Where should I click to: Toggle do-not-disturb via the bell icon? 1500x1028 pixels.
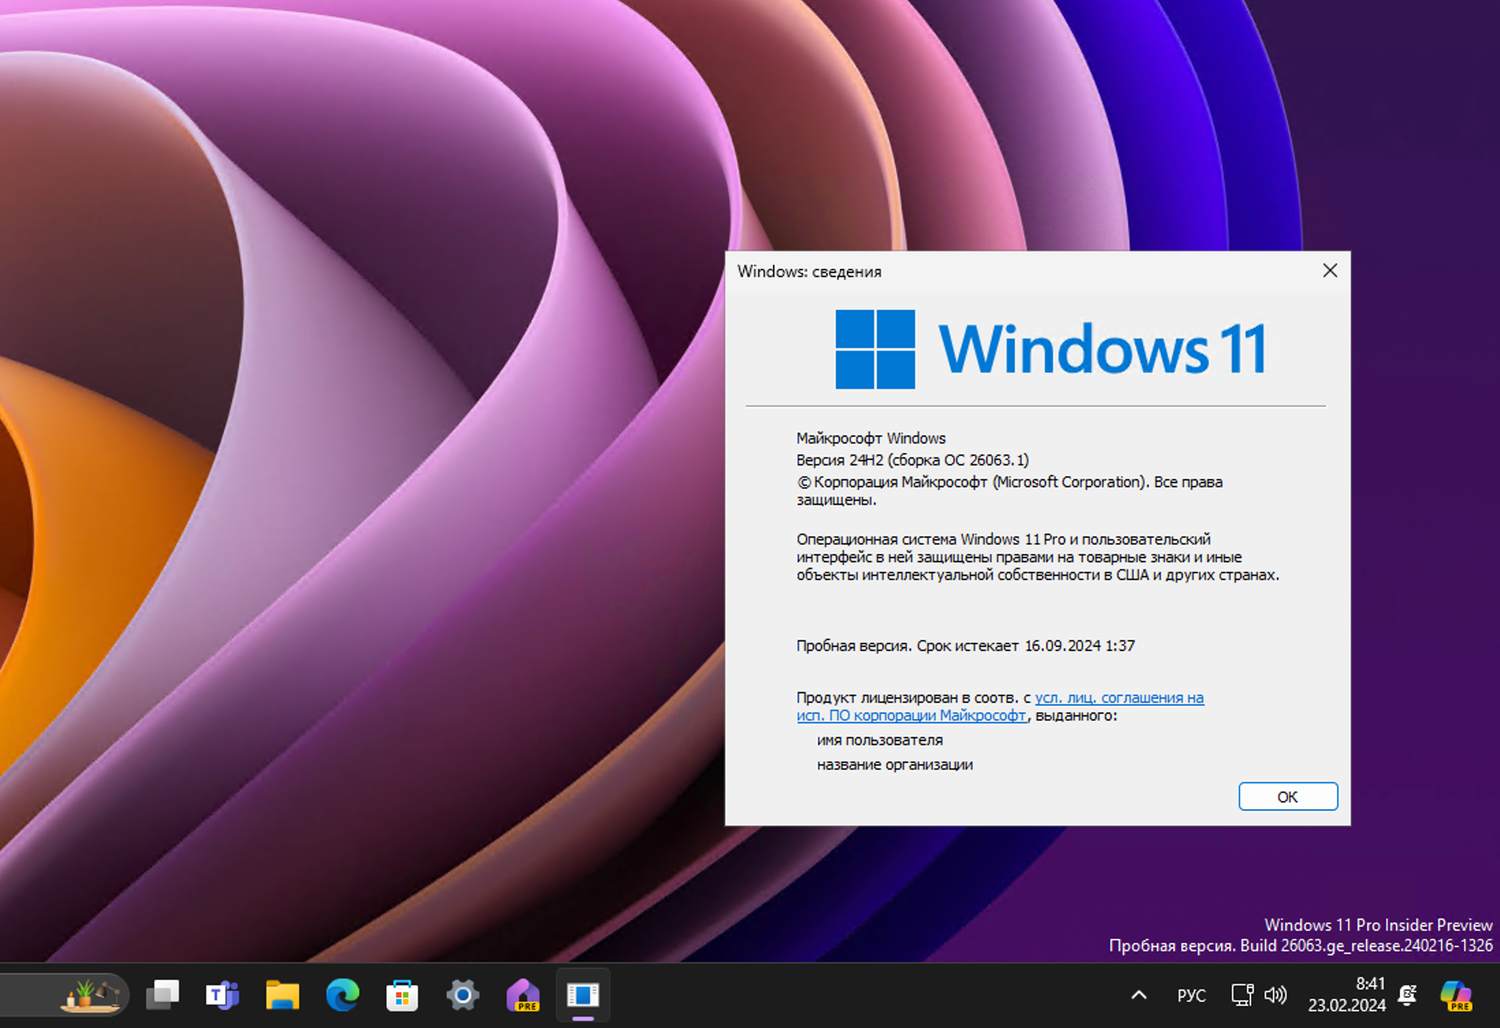coord(1407,995)
